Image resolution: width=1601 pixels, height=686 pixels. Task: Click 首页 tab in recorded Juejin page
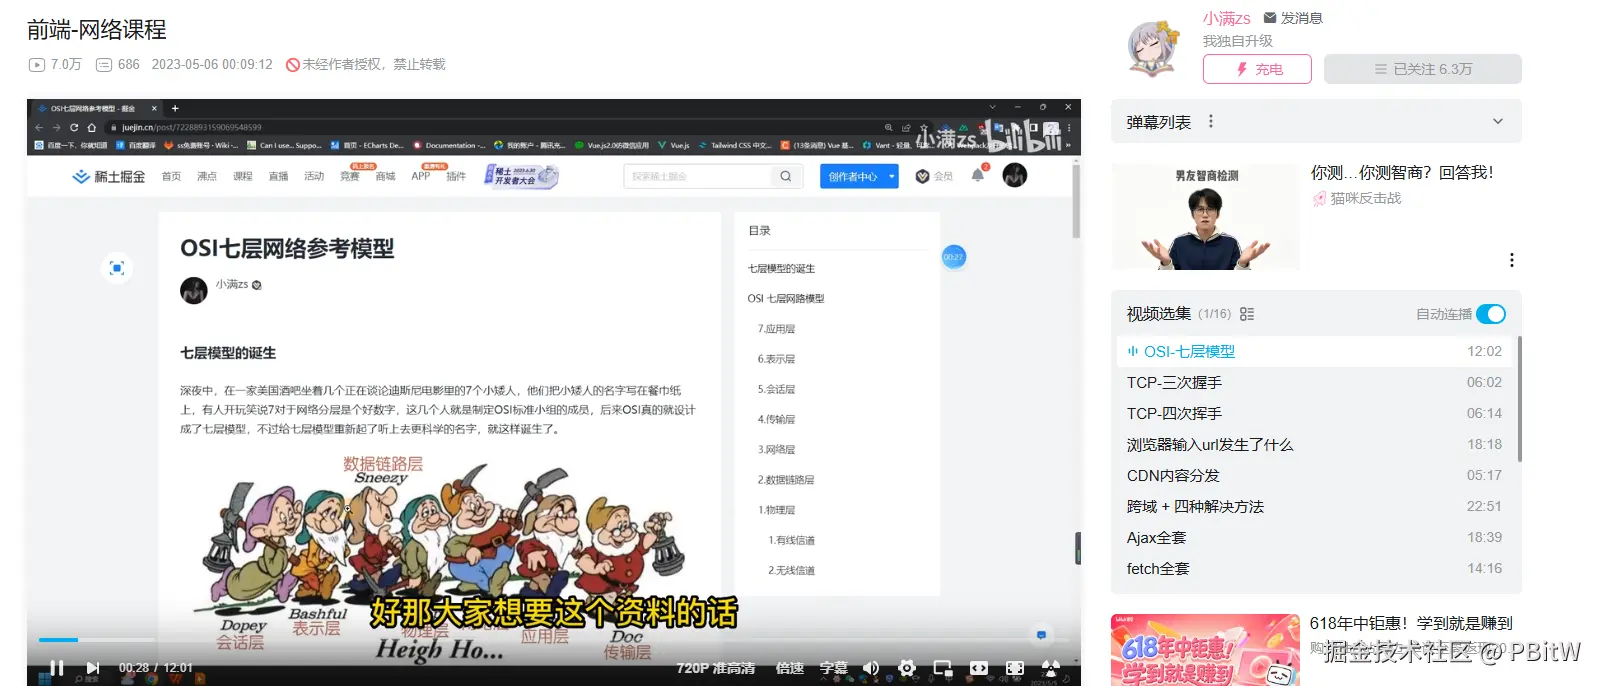[x=172, y=176]
